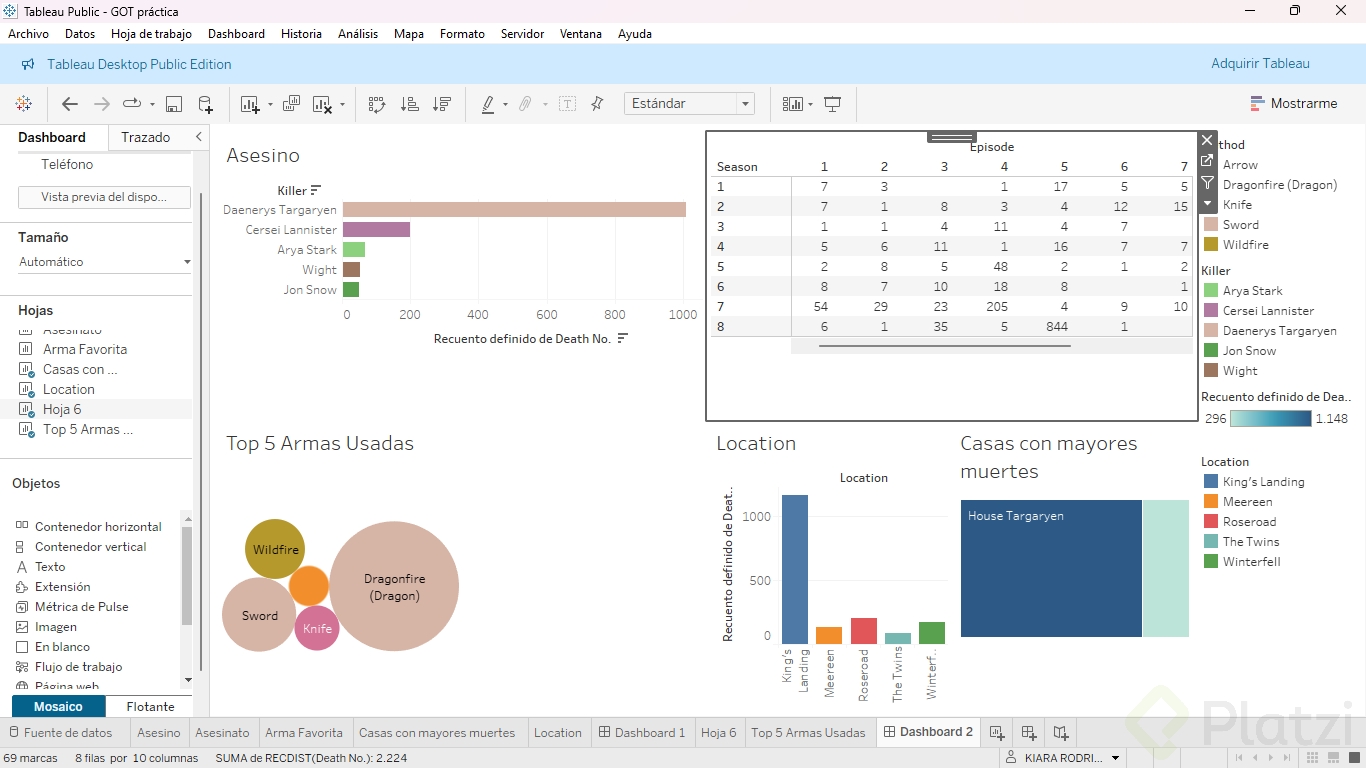Image resolution: width=1366 pixels, height=768 pixels.
Task: Click the highlight pen icon
Action: coord(488,104)
